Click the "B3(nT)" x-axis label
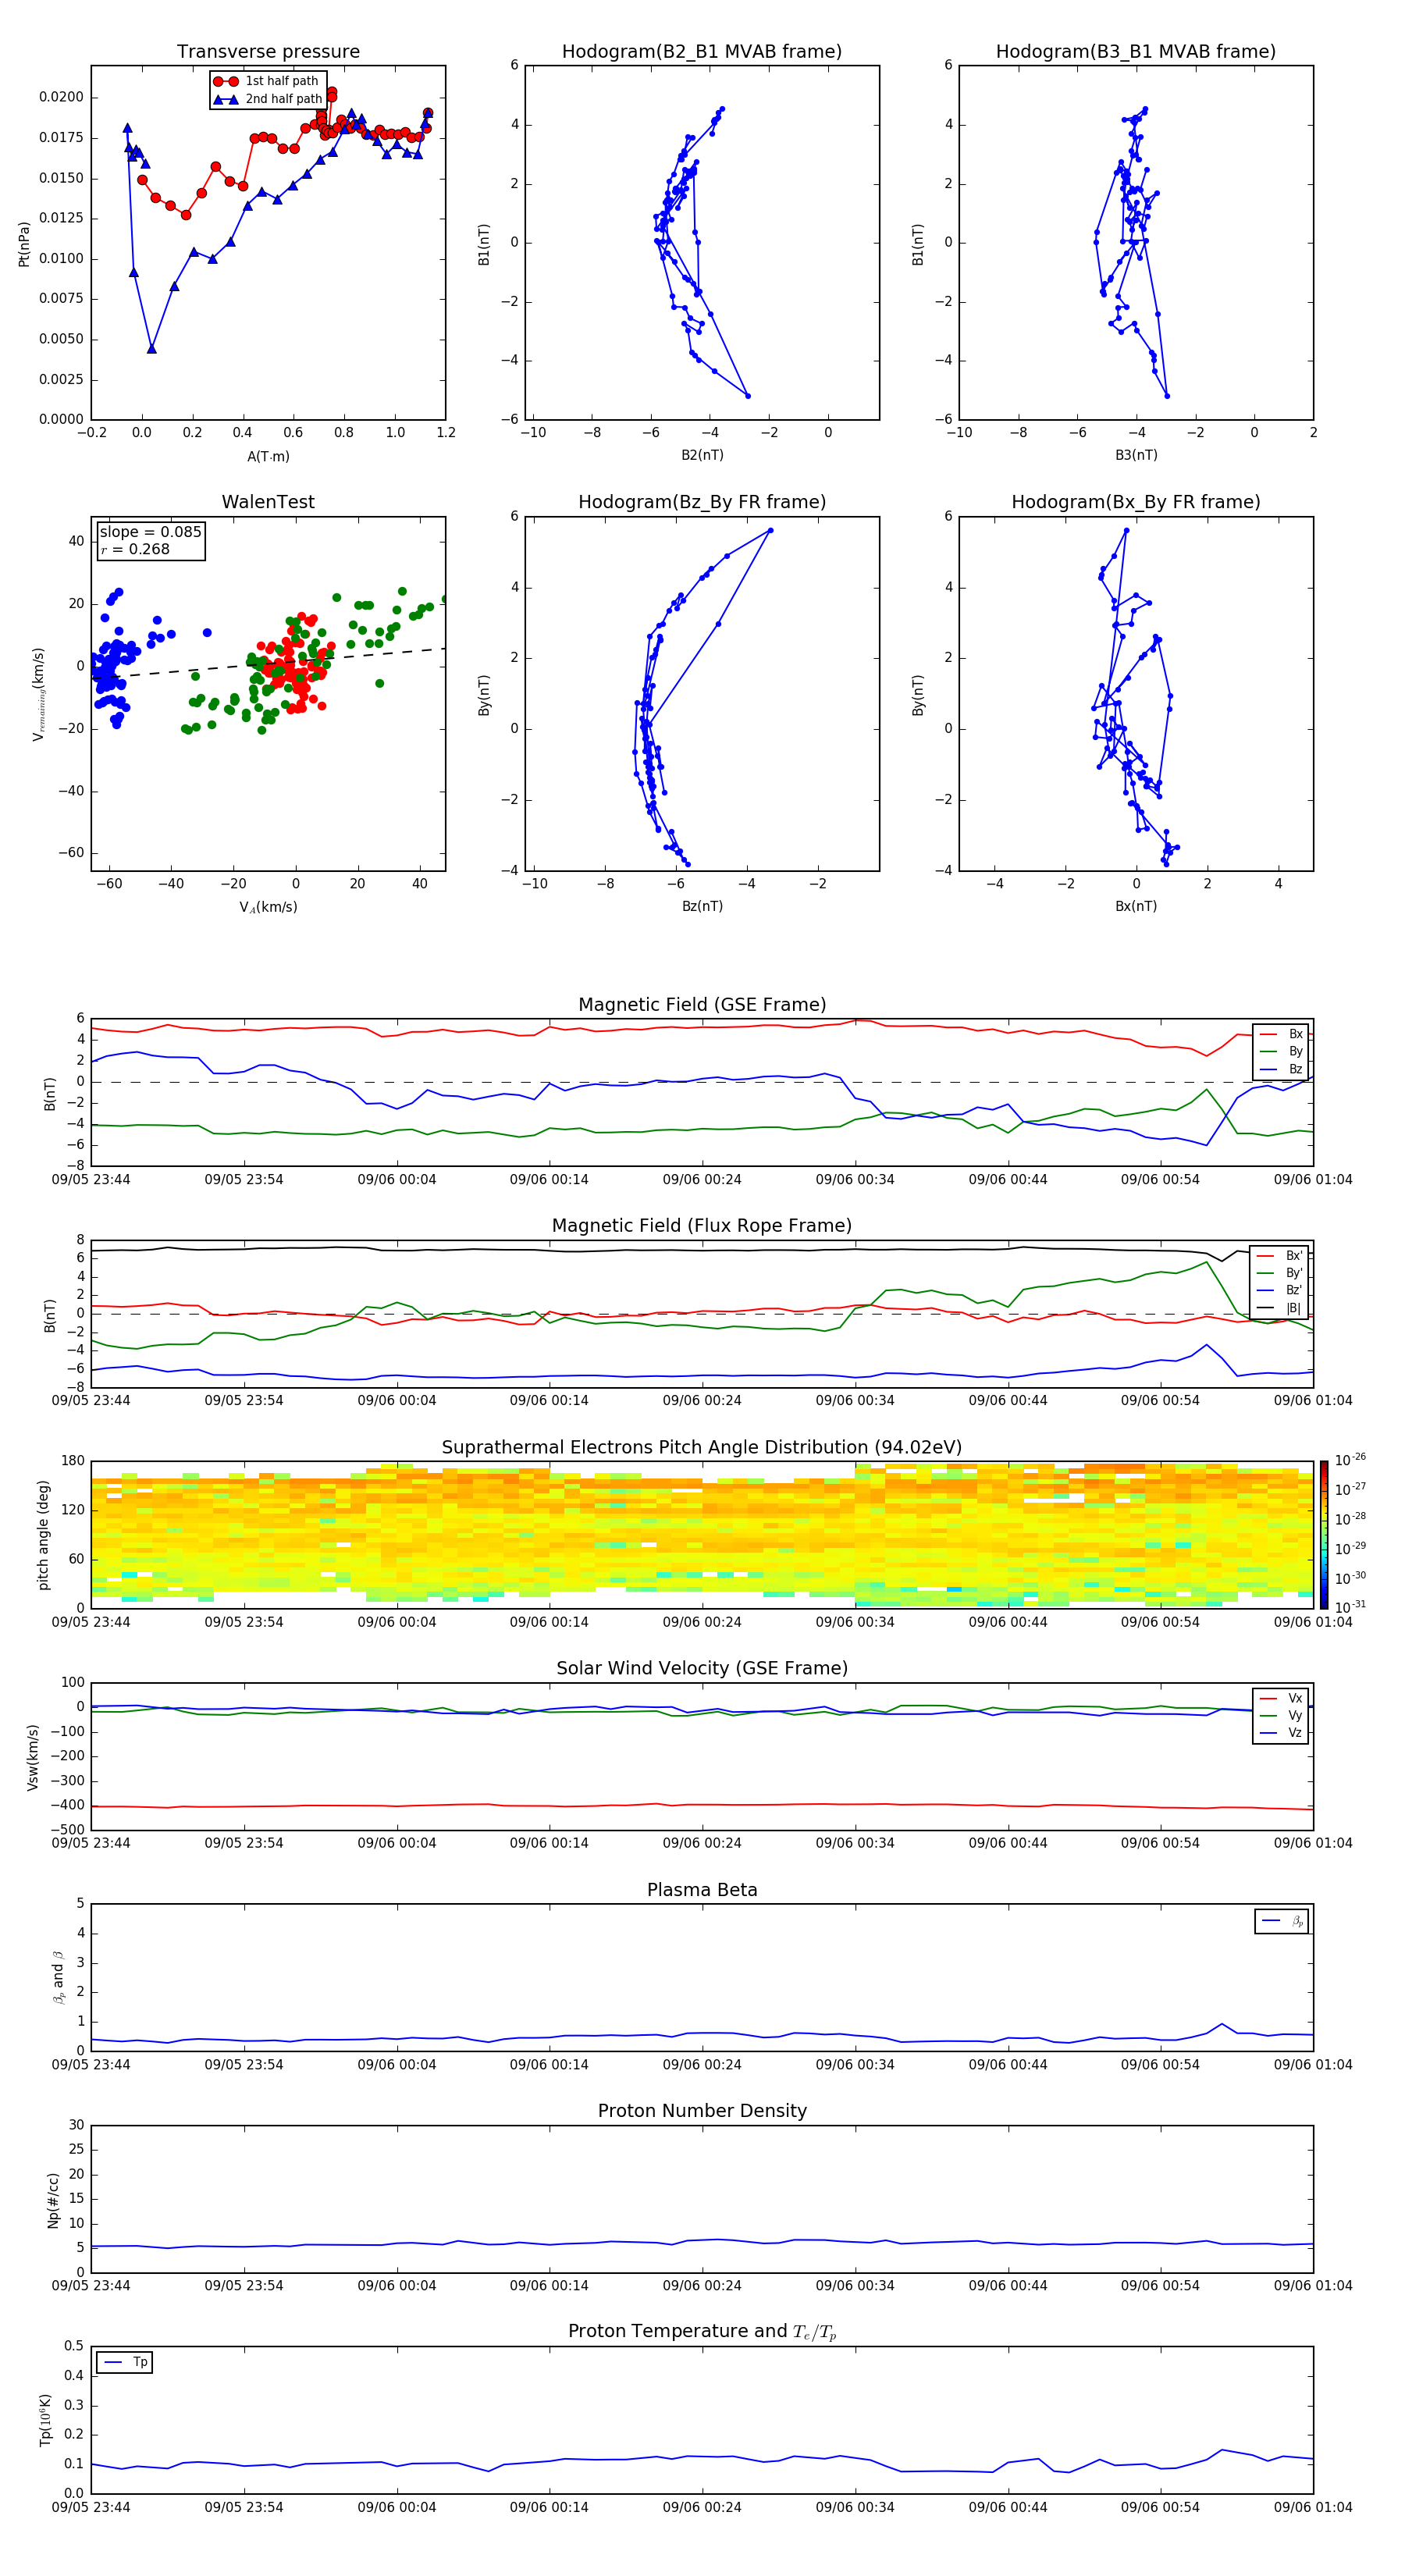1405x2576 pixels. (x=1136, y=455)
